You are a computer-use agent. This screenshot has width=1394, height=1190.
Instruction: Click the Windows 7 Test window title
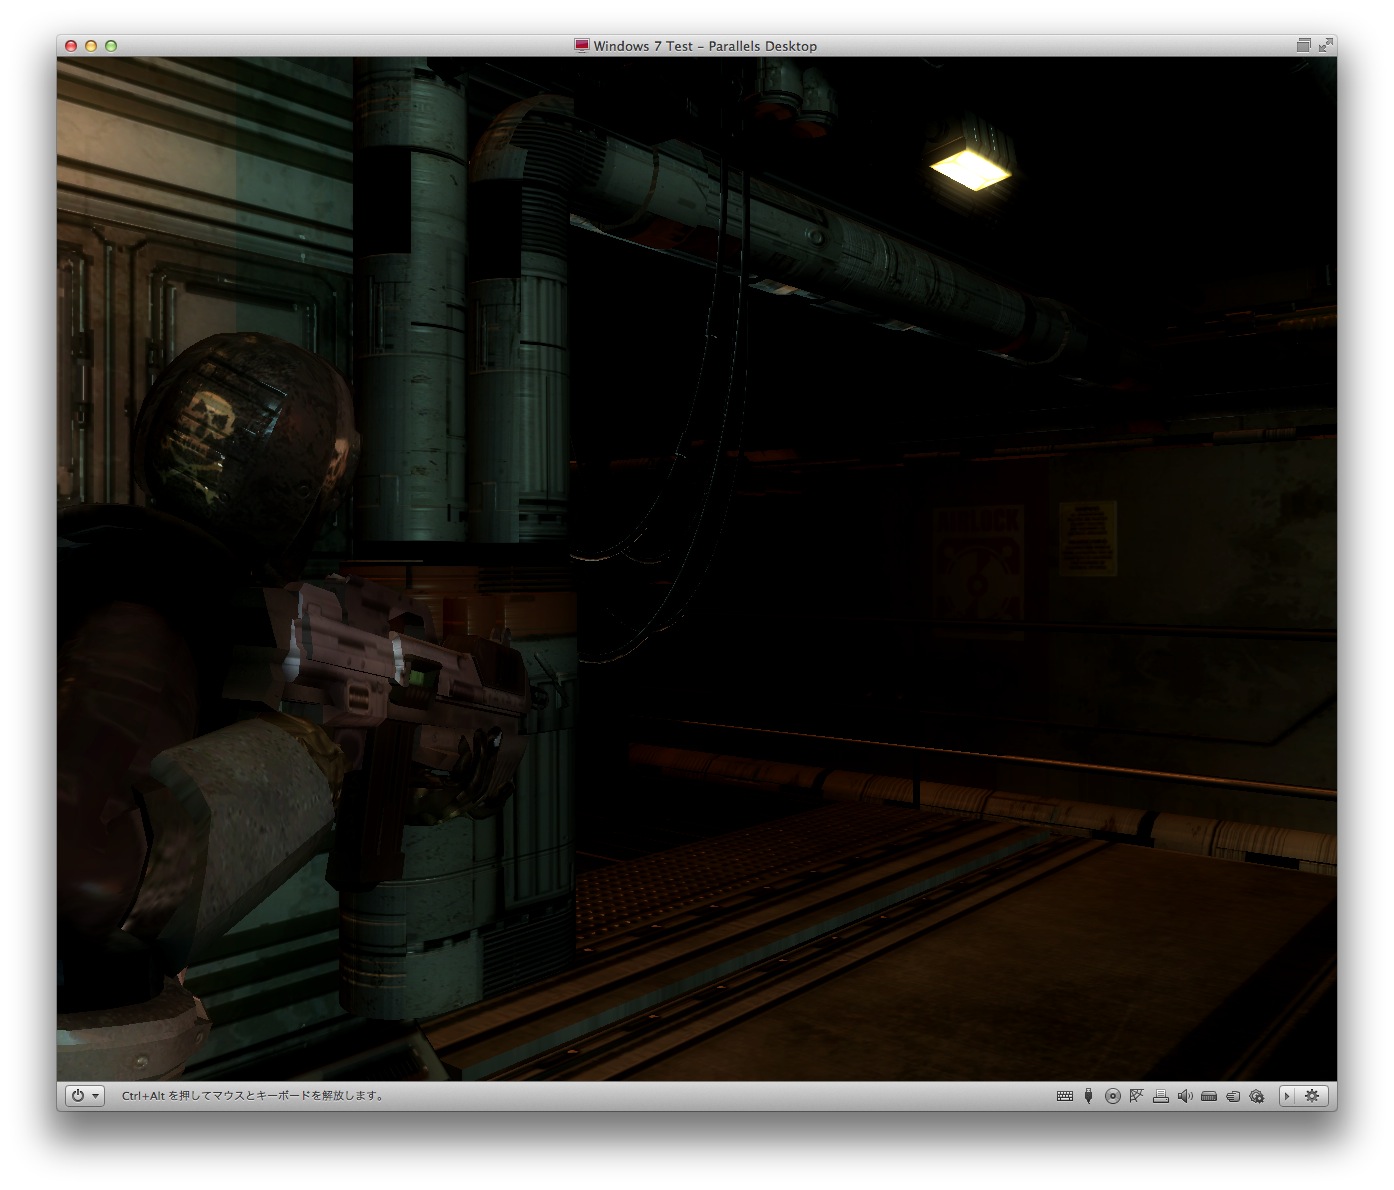pyautogui.click(x=705, y=46)
